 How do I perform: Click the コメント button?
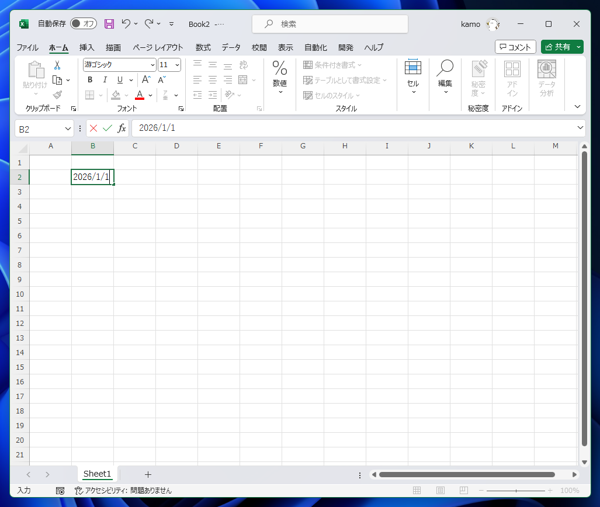(x=515, y=47)
